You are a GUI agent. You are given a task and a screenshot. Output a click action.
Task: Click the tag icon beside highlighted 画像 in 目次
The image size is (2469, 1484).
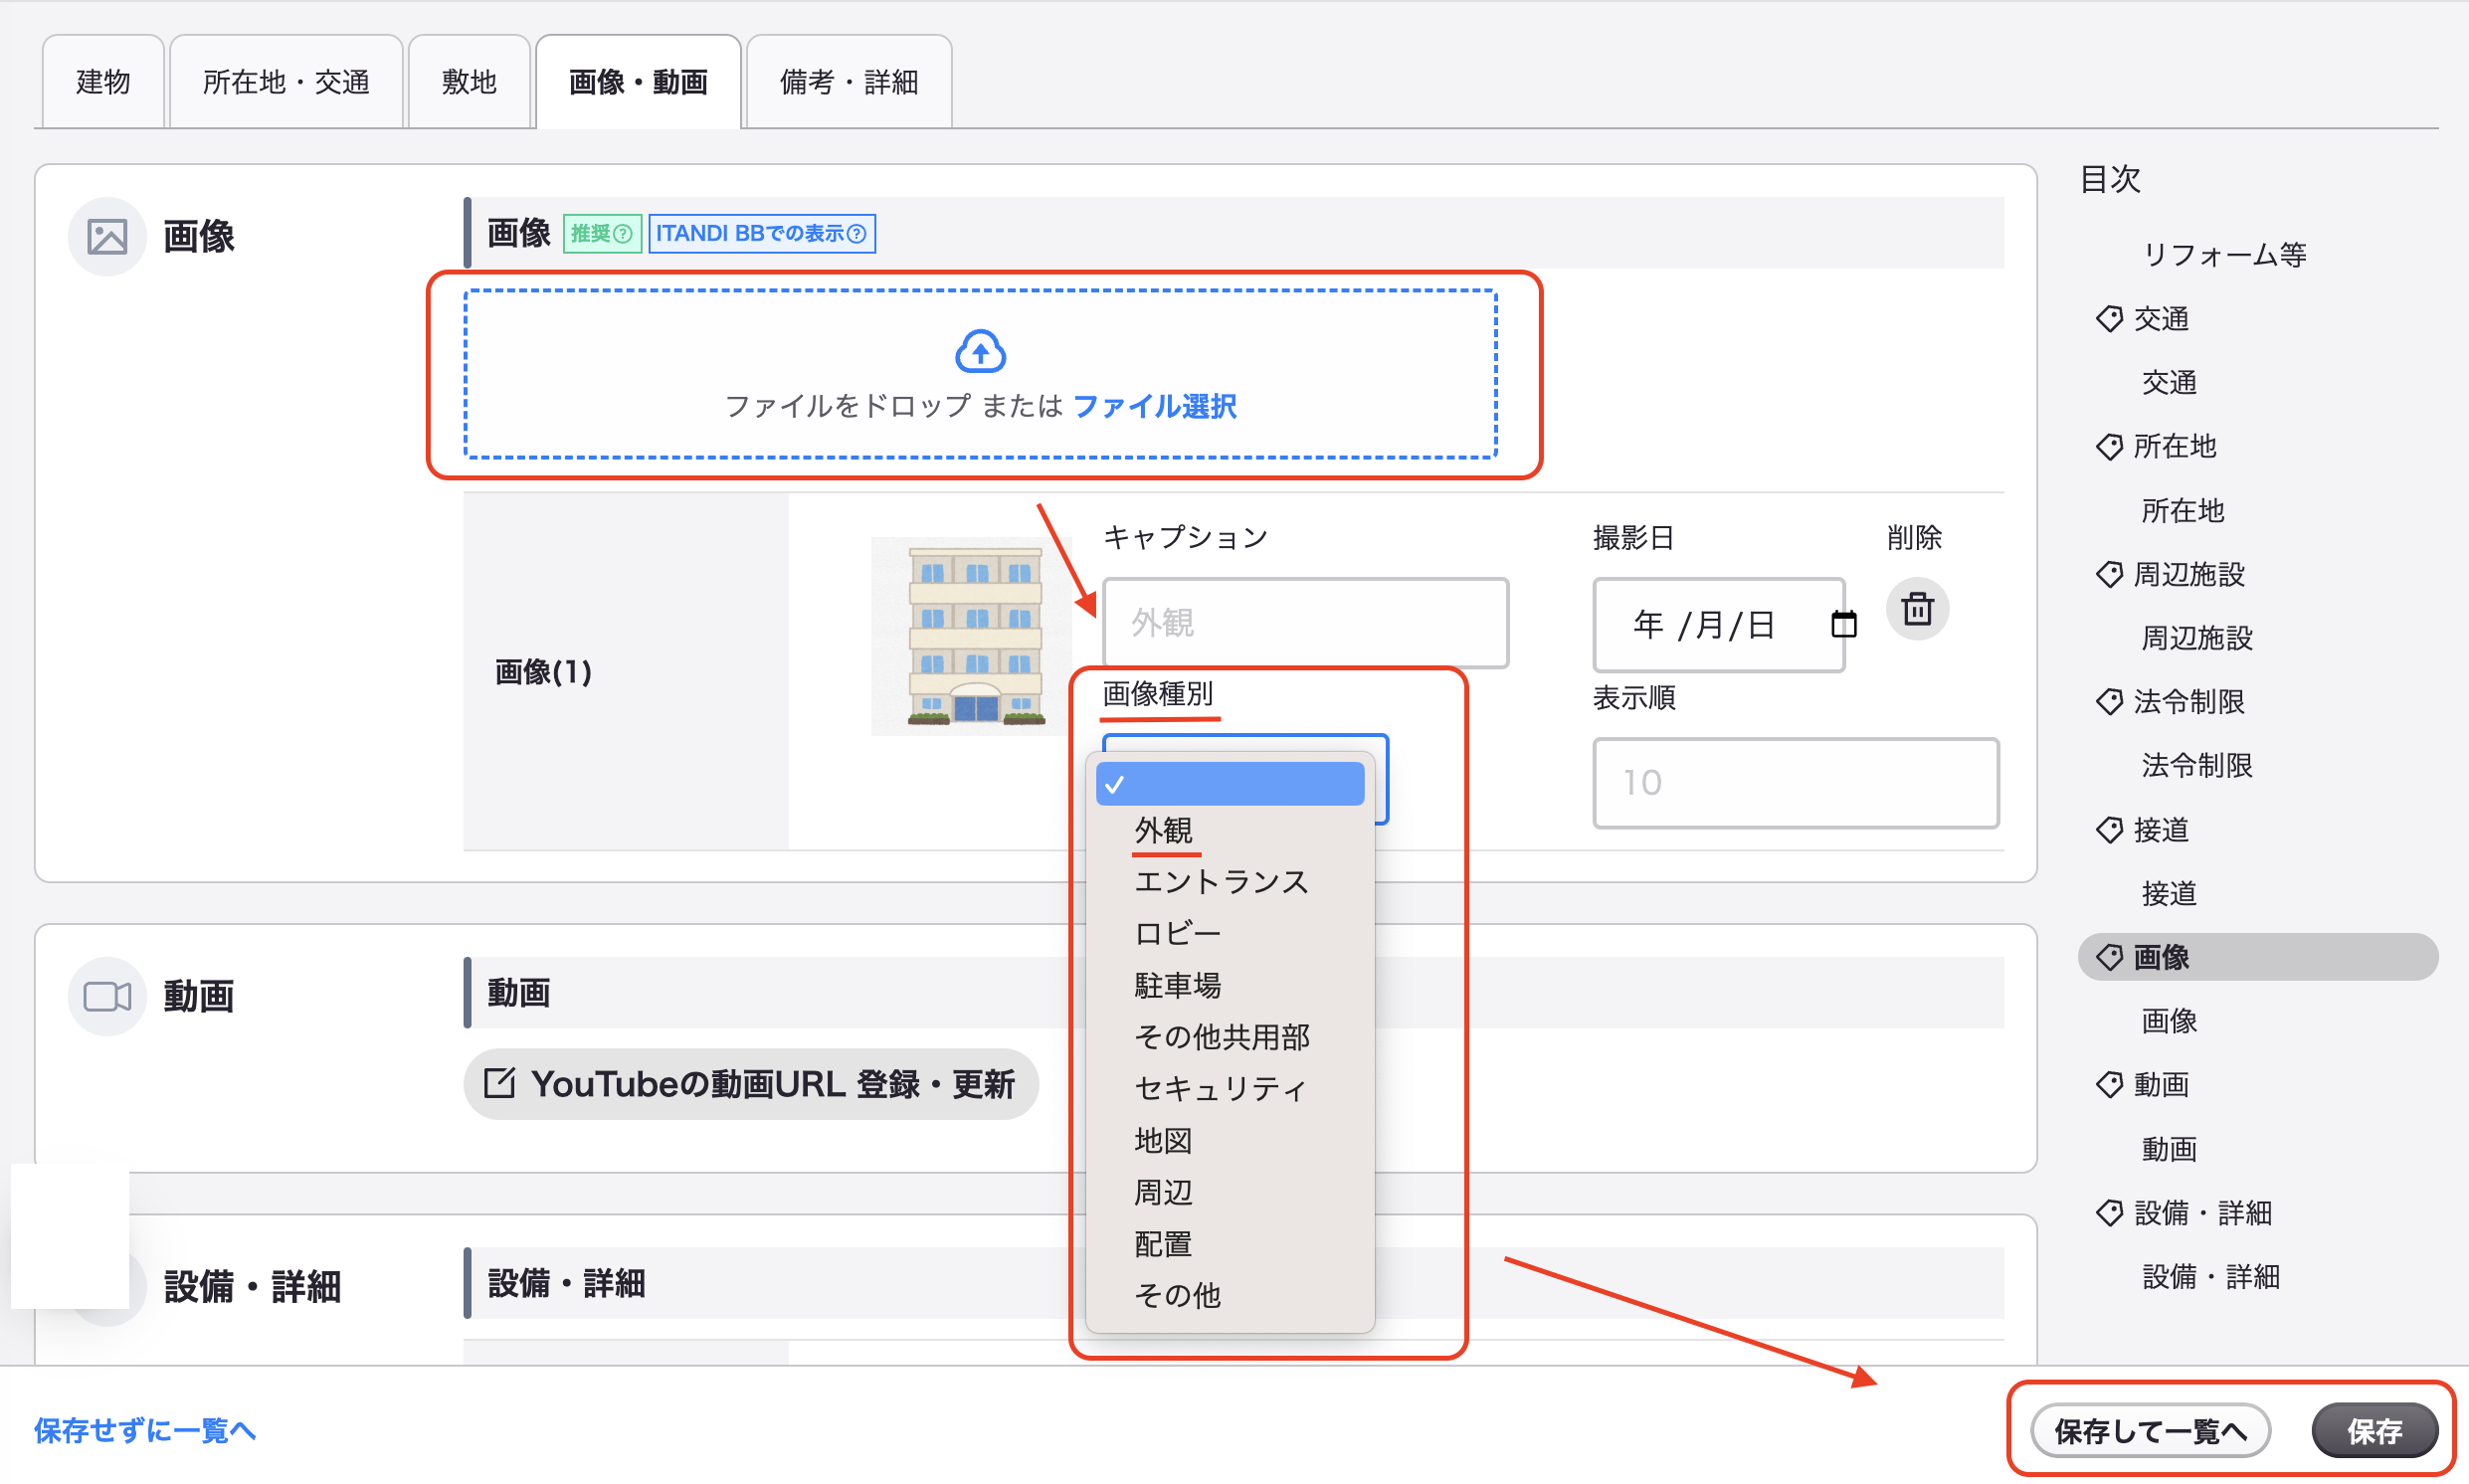click(2108, 957)
